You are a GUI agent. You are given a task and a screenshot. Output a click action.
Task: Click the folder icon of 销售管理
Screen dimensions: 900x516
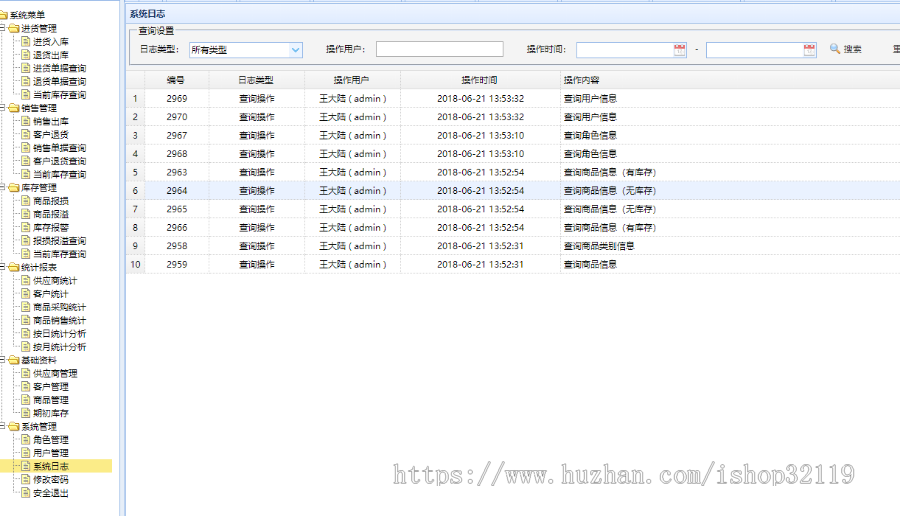(x=14, y=108)
